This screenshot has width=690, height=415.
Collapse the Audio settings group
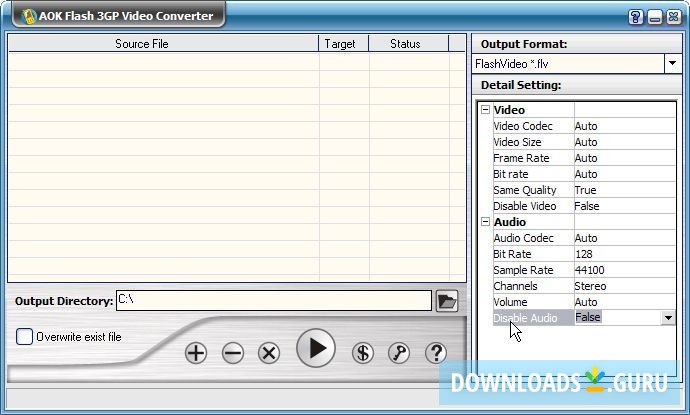[485, 222]
